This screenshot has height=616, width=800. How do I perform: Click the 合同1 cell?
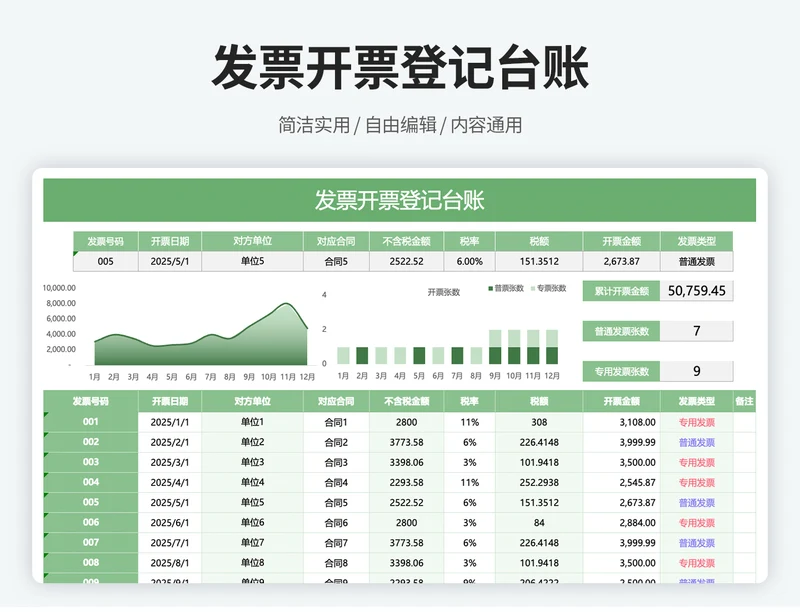[x=336, y=422]
